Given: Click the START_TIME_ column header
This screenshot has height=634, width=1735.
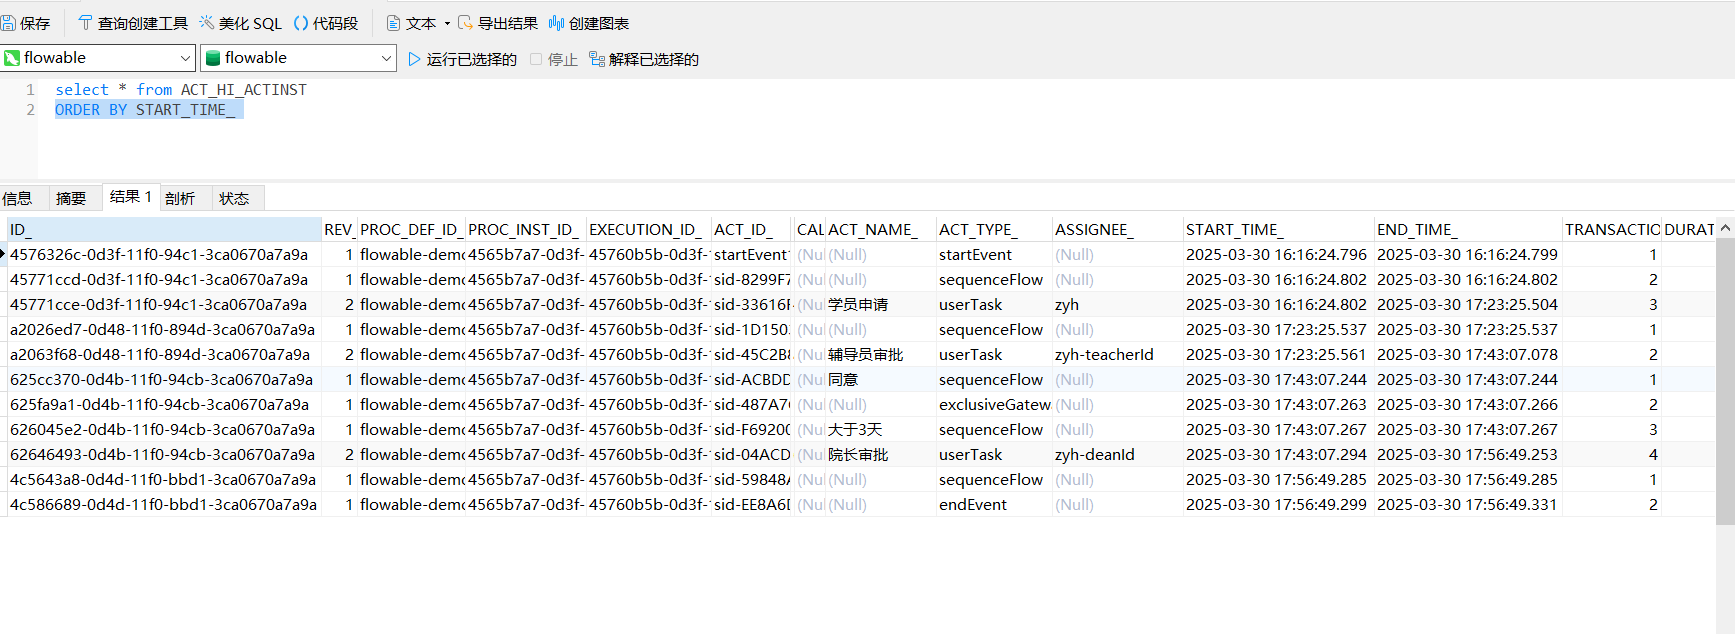Looking at the screenshot, I should (1235, 230).
